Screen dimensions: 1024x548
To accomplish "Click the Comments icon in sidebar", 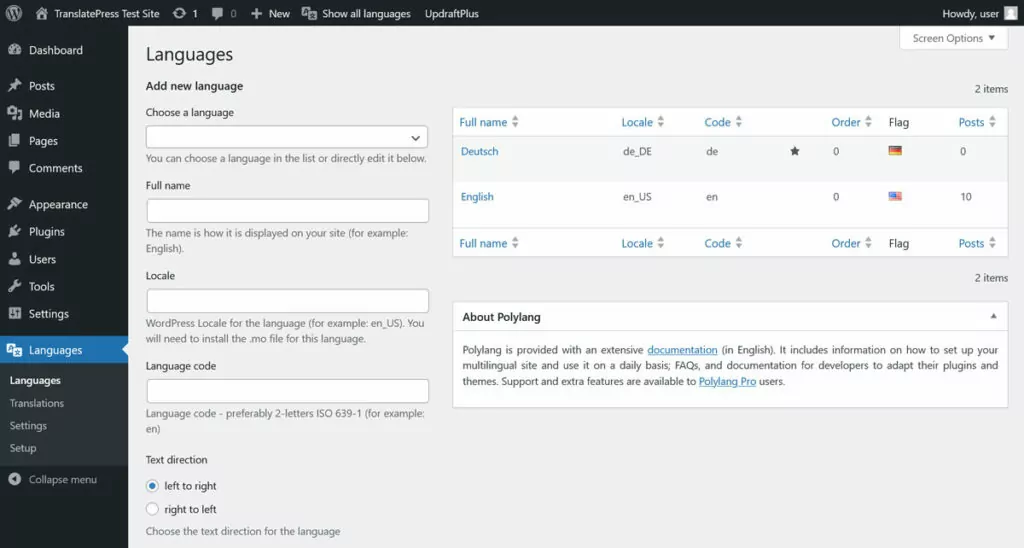I will [14, 168].
